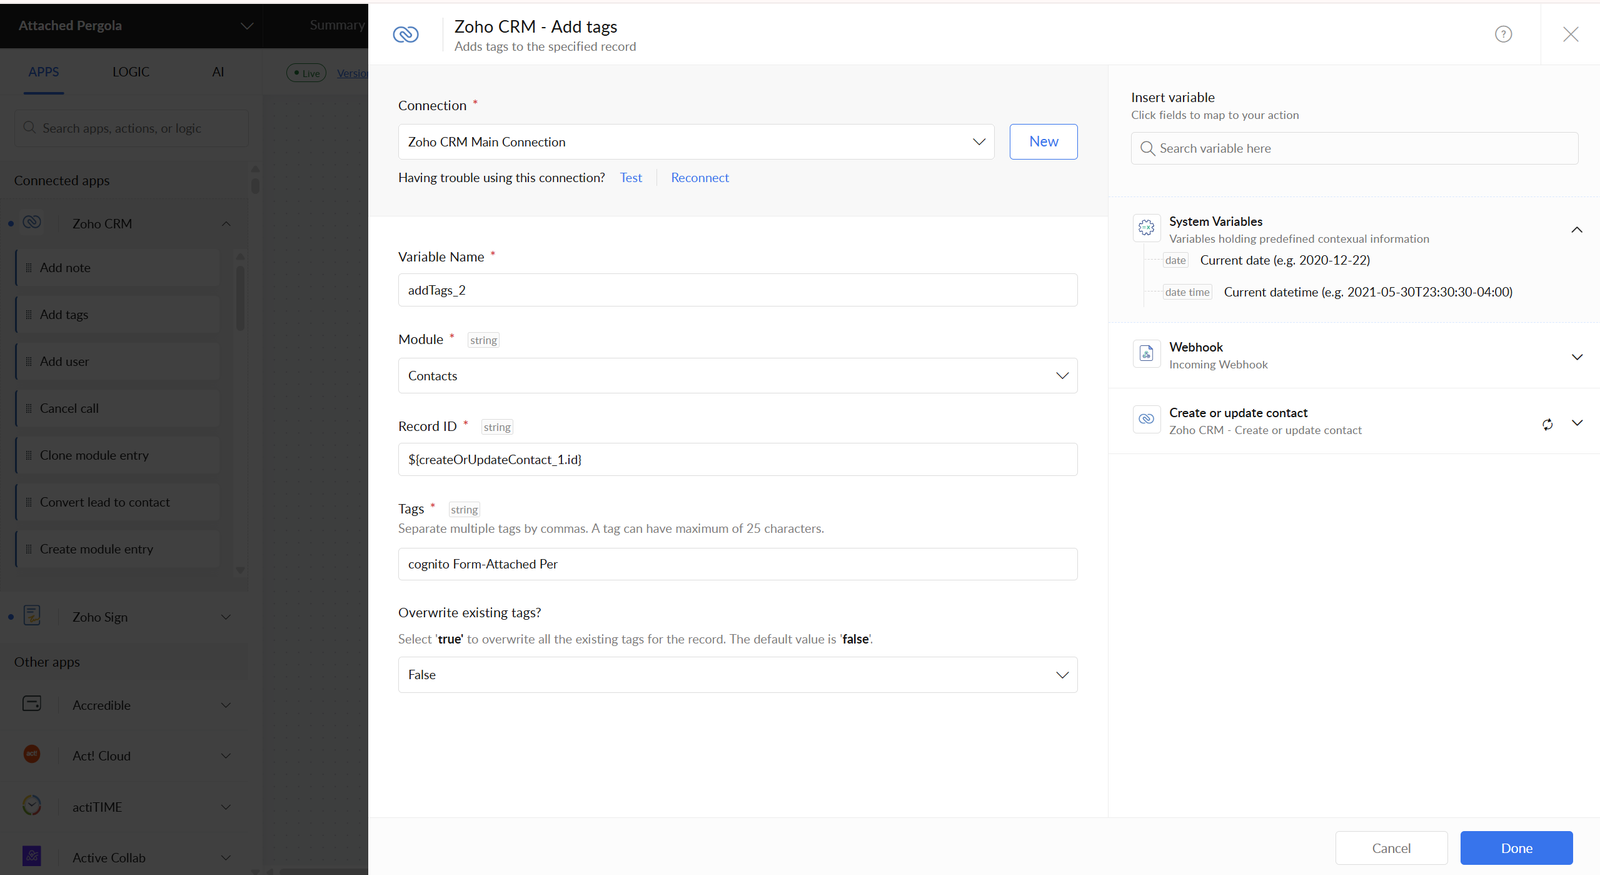
Task: Click the Zoho CRM icon in connected apps
Action: pos(32,222)
